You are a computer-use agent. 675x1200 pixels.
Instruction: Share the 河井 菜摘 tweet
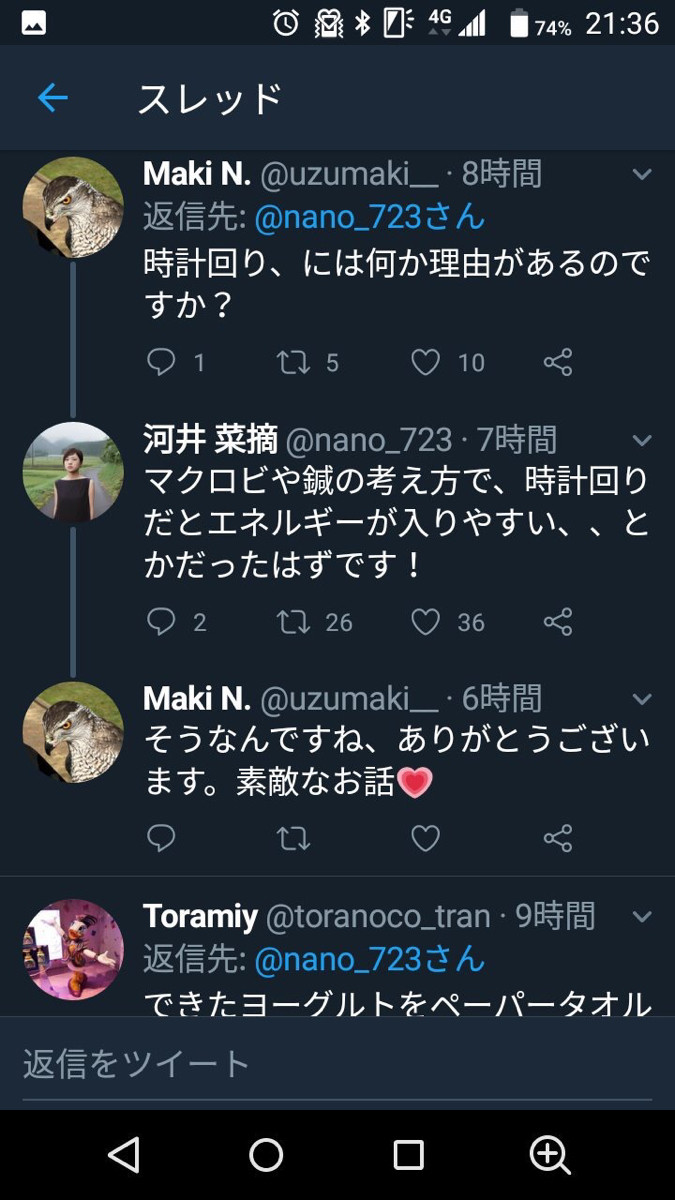(558, 622)
